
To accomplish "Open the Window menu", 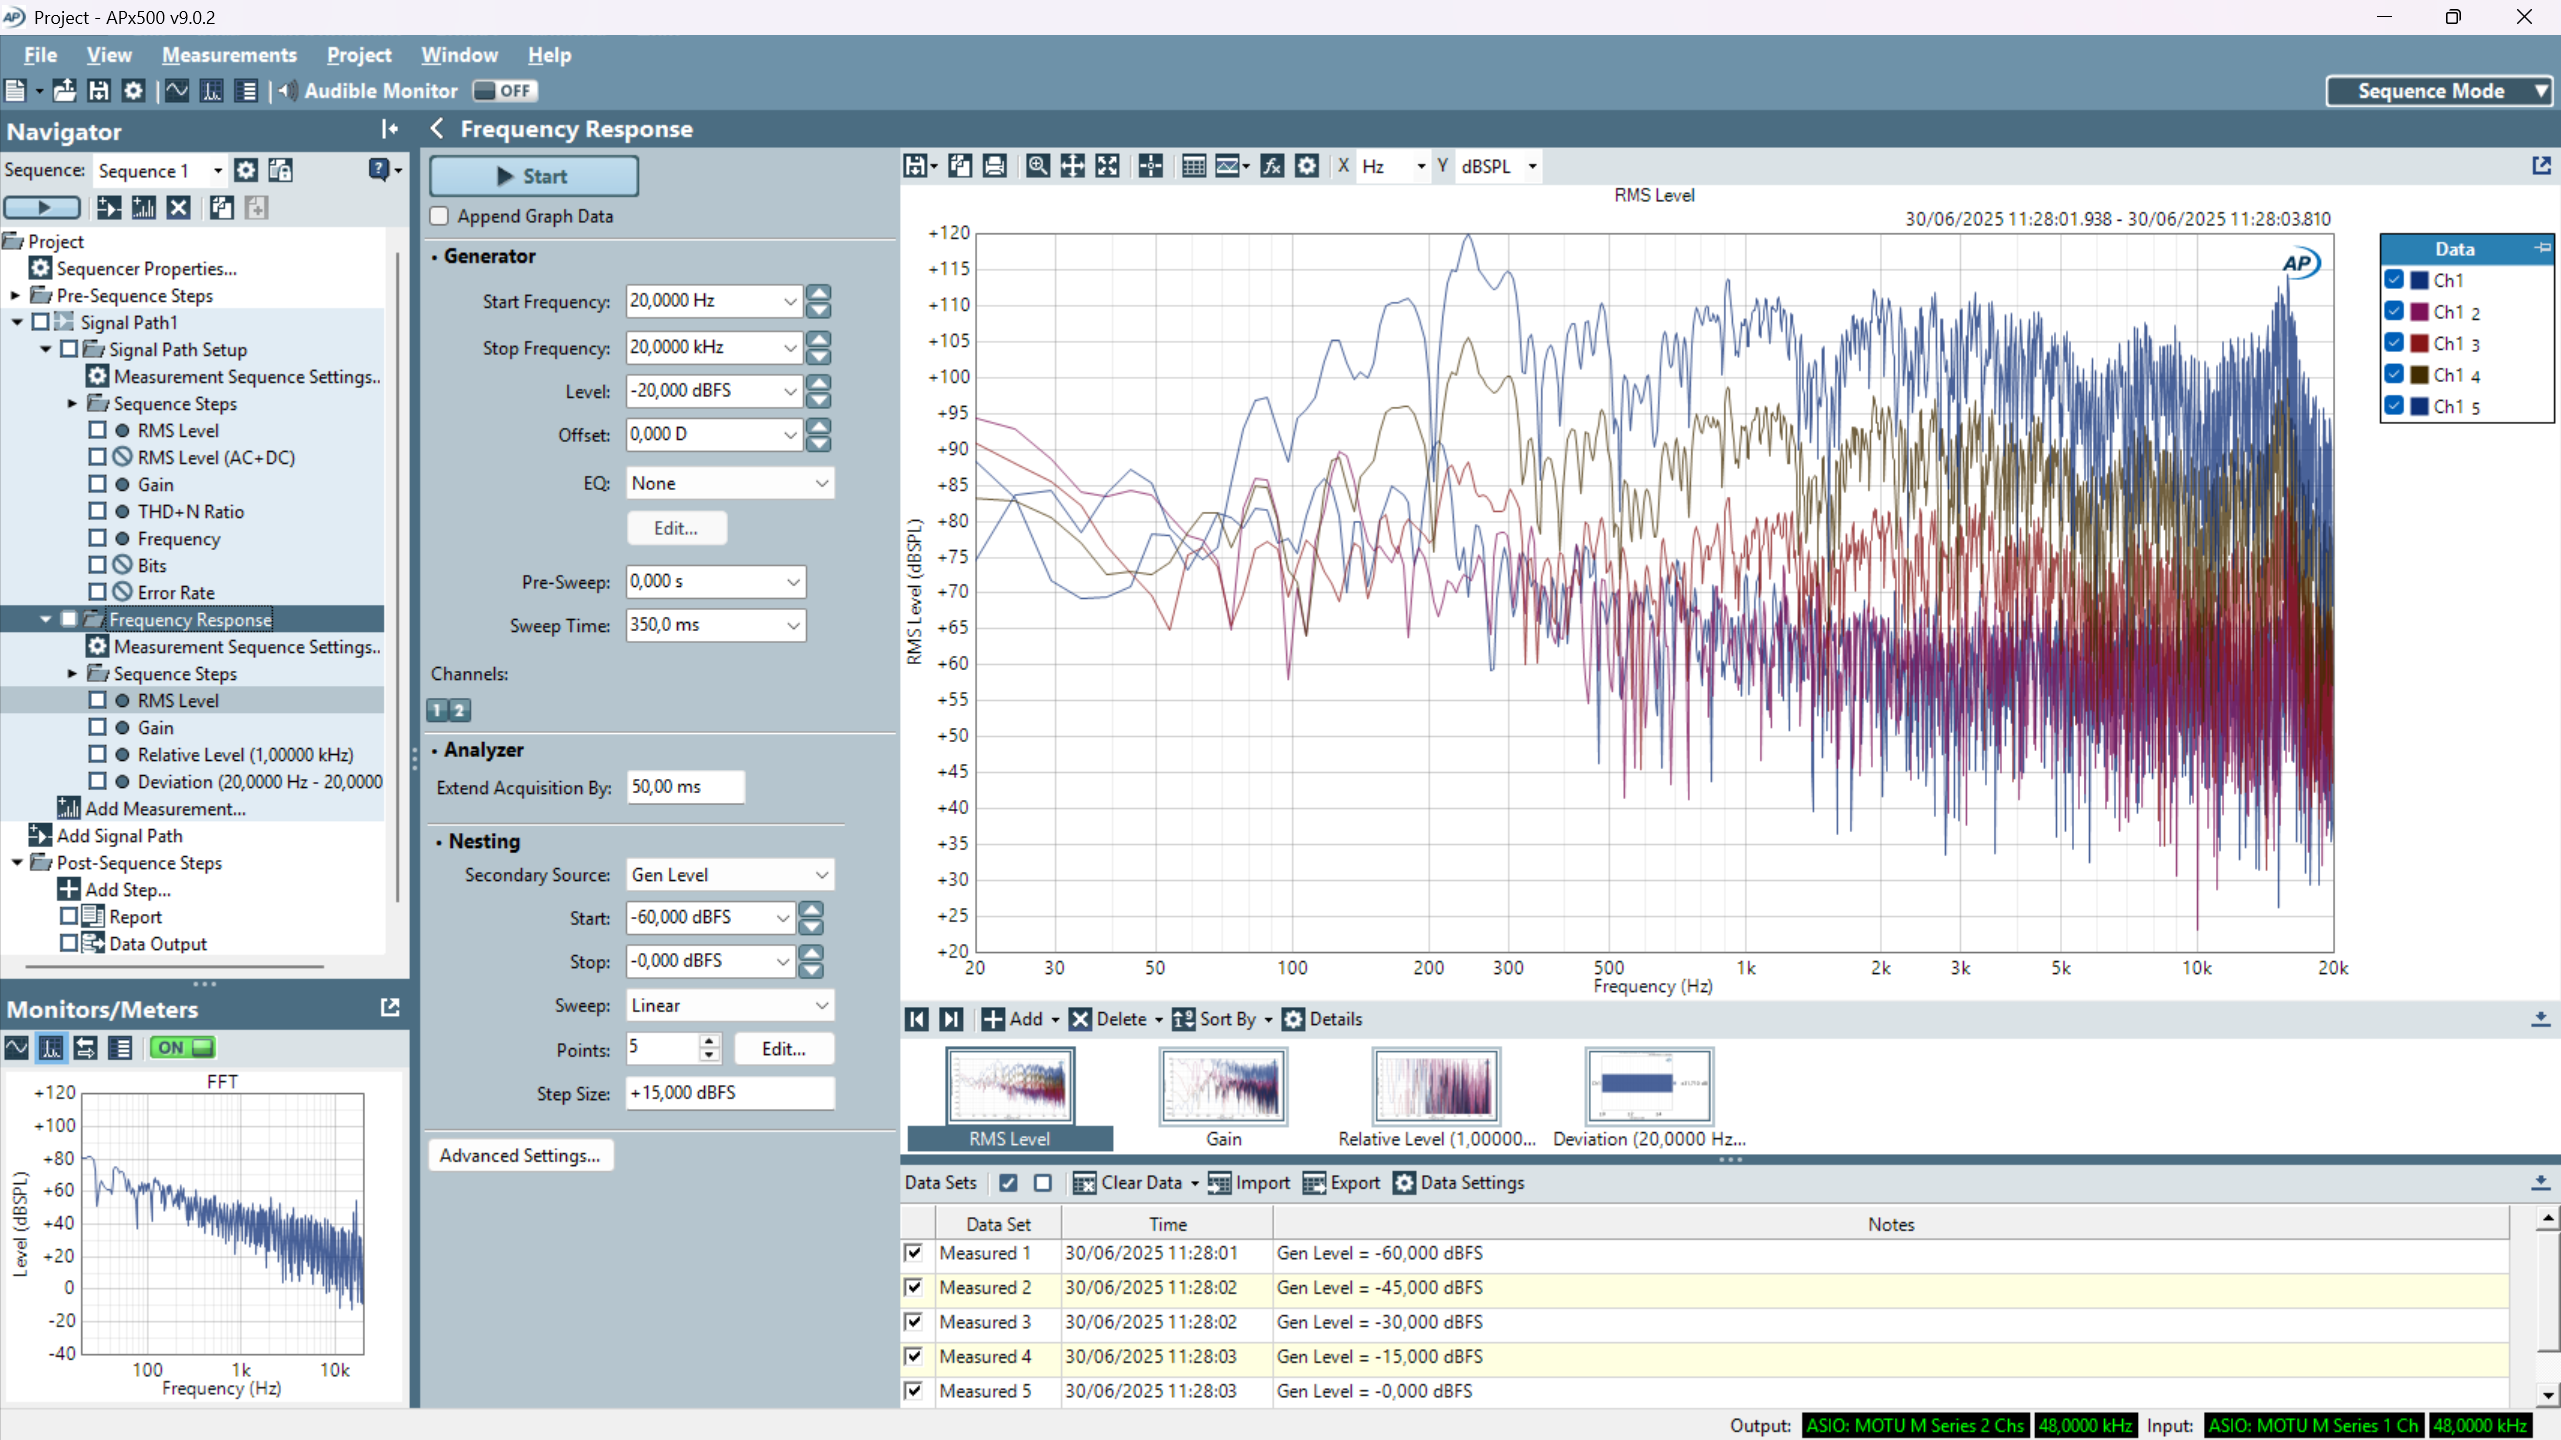I will (x=459, y=55).
